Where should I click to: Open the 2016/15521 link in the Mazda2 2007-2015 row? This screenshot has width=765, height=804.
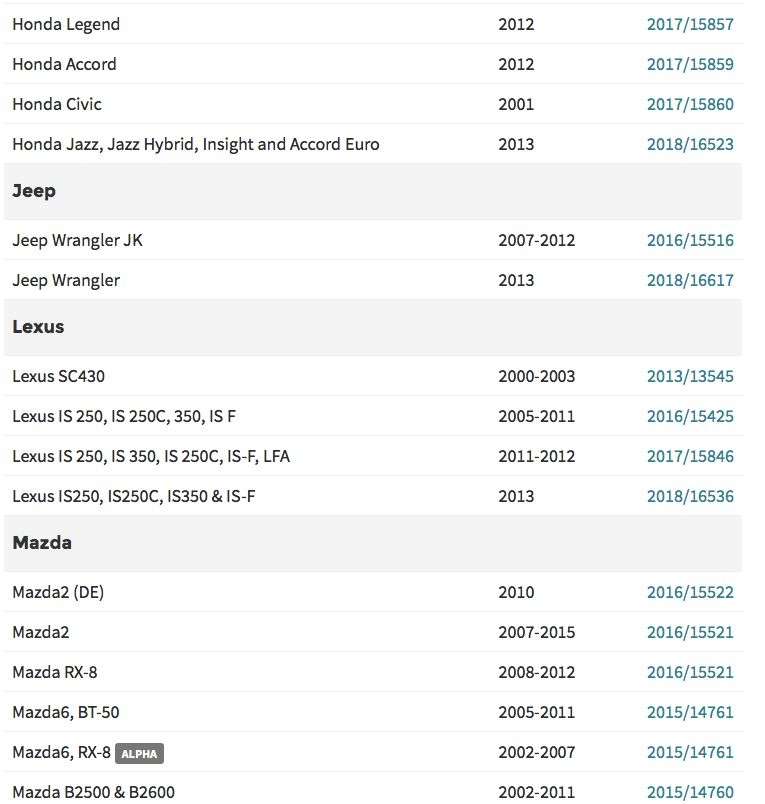click(x=690, y=632)
